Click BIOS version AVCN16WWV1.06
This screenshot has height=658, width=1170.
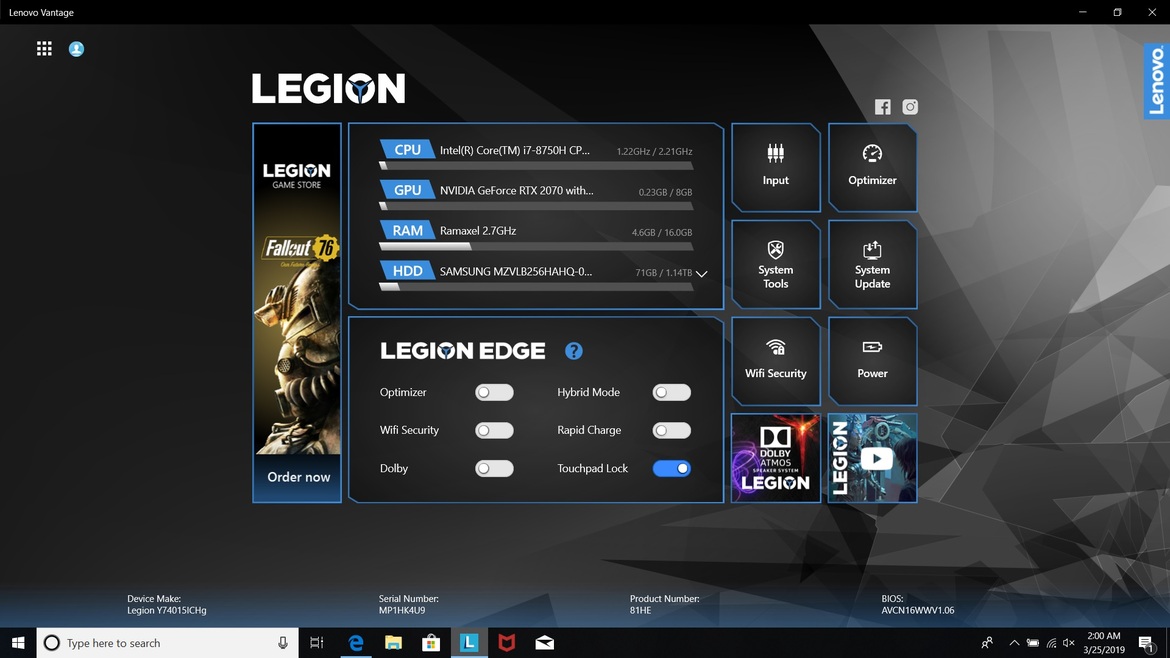point(918,610)
